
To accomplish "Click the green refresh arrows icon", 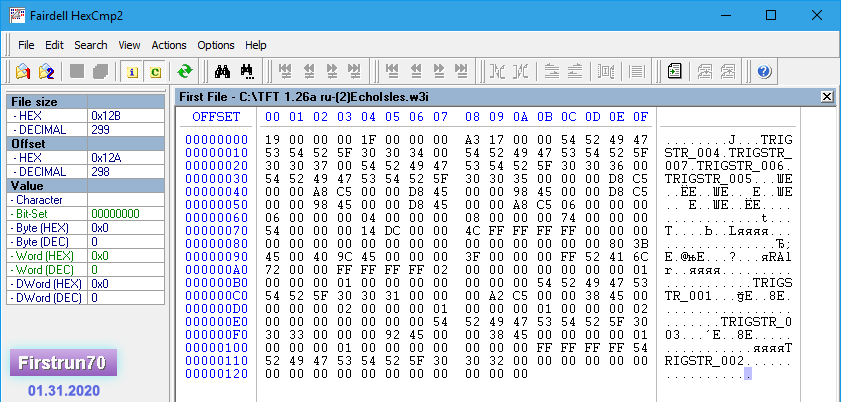I will click(185, 71).
